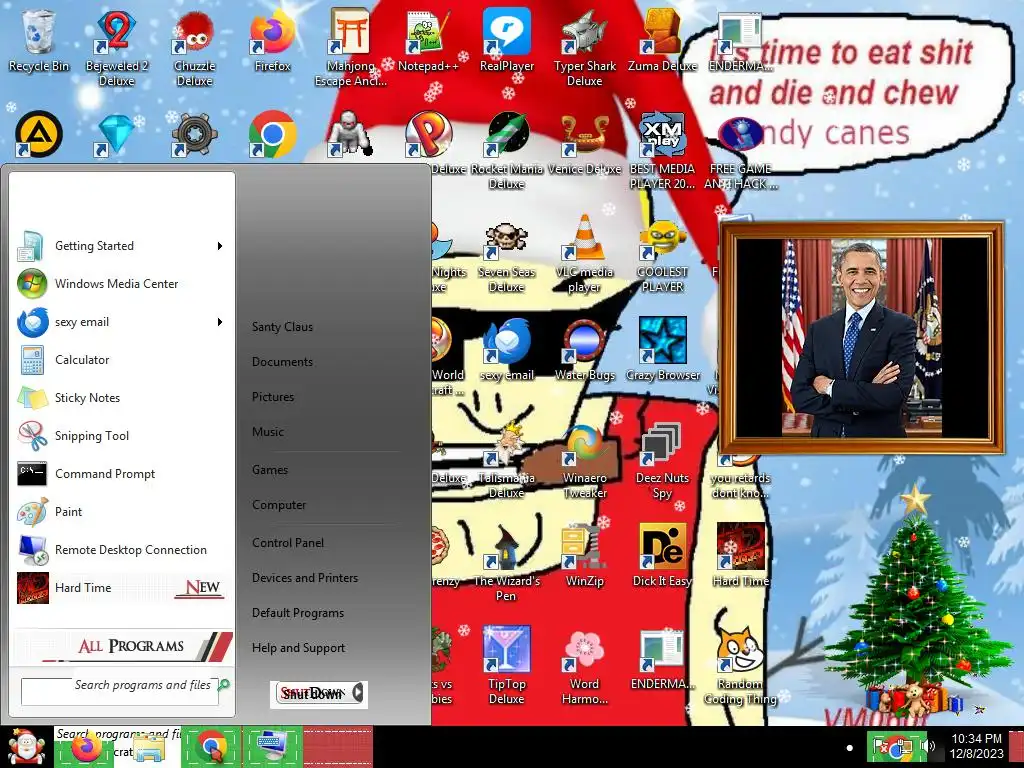Click the All Programs button

click(x=123, y=646)
